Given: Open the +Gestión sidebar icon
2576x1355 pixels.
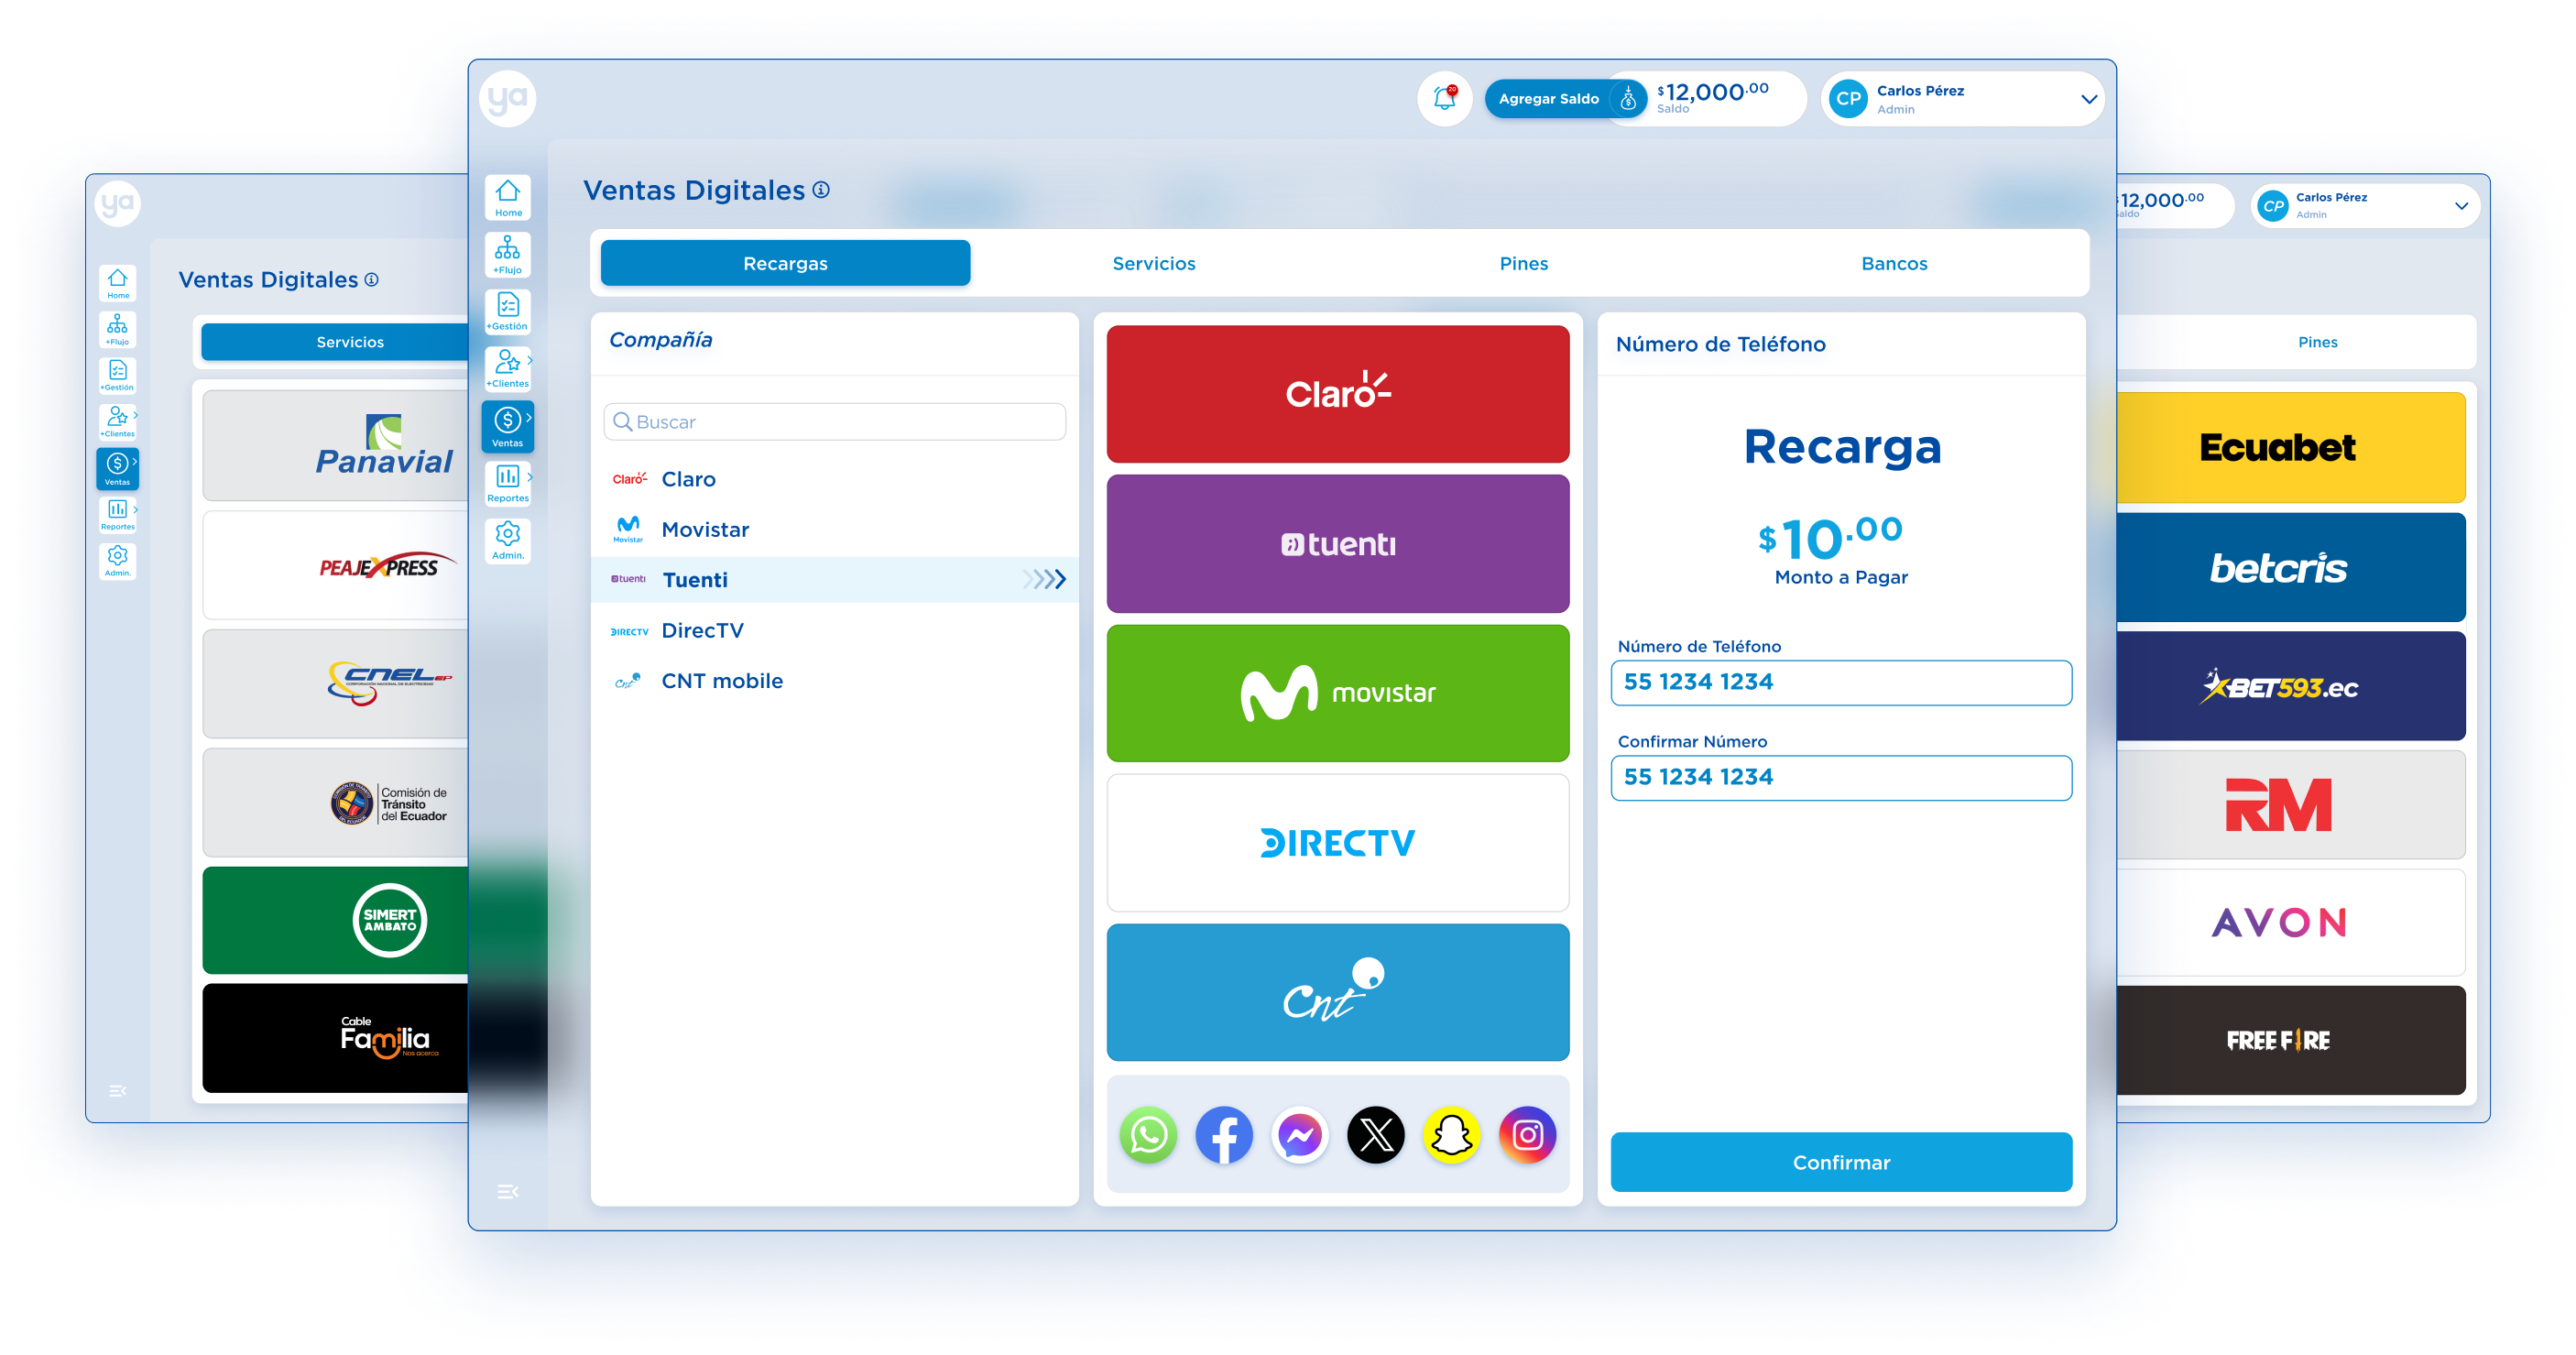Looking at the screenshot, I should point(508,311).
